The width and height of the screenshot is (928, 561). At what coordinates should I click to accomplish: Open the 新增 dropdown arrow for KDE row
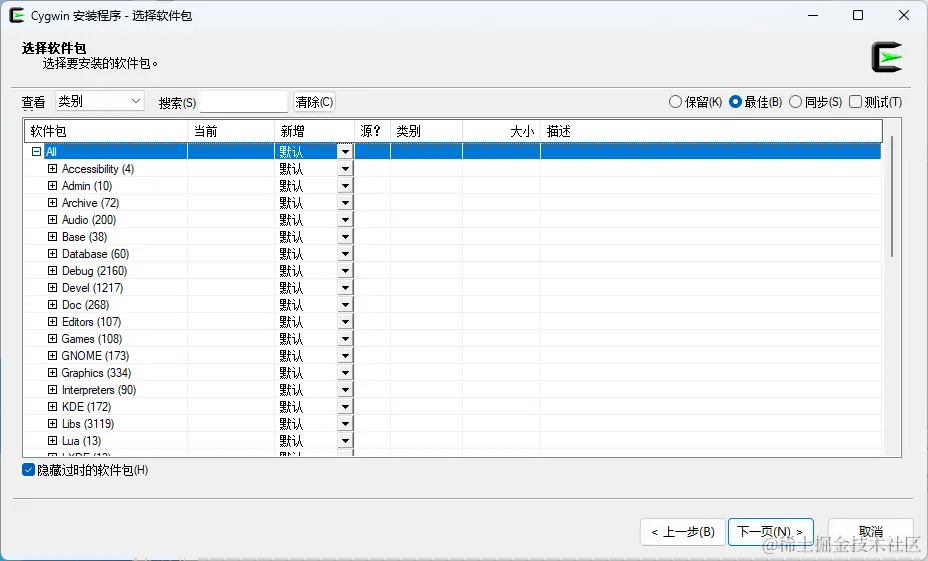pos(346,407)
